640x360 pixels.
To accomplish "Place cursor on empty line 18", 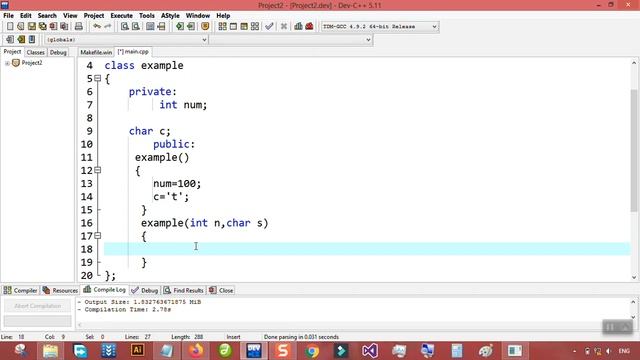I will point(367,249).
